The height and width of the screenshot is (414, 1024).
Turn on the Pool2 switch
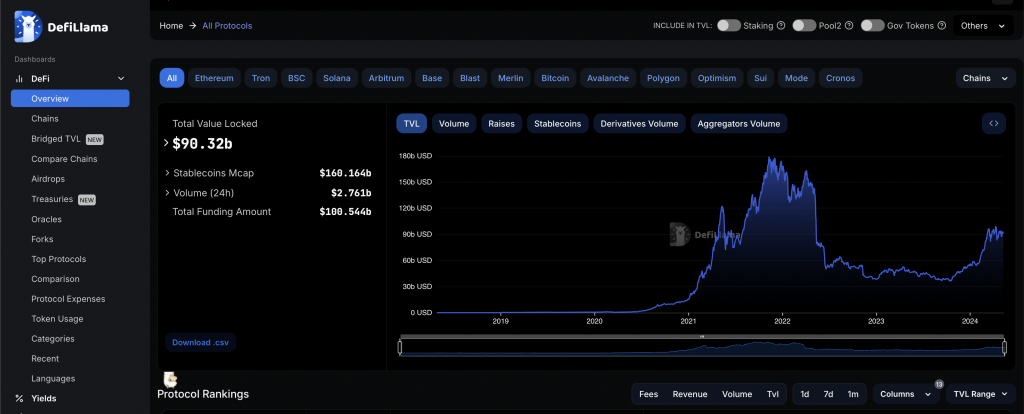coord(804,25)
